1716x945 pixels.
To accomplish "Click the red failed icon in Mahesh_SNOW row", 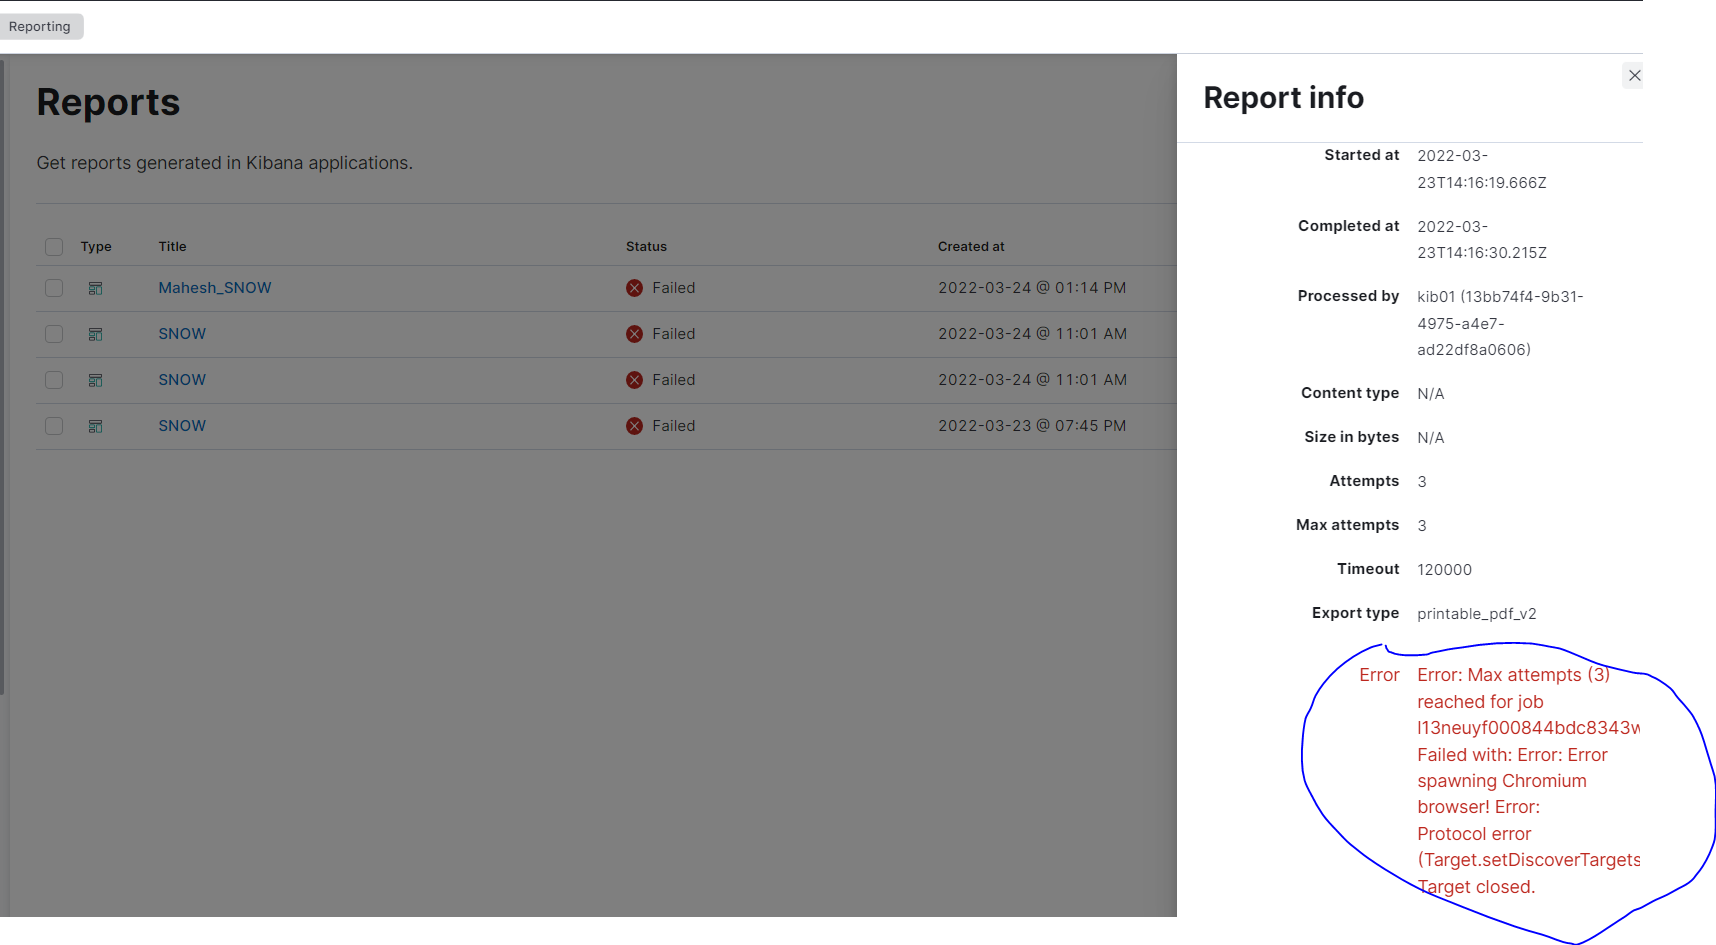I will 634,288.
